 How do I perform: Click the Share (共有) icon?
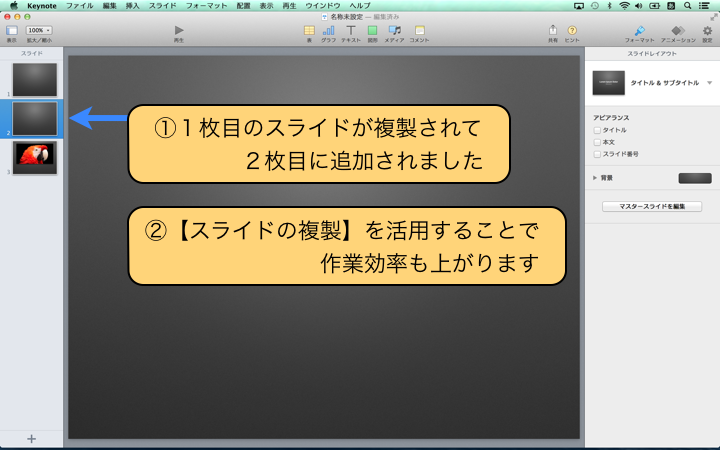(553, 31)
